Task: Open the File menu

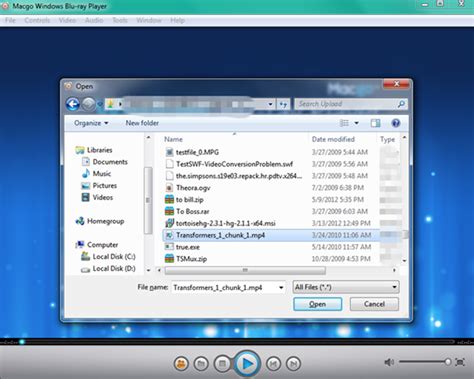Action: tap(10, 20)
